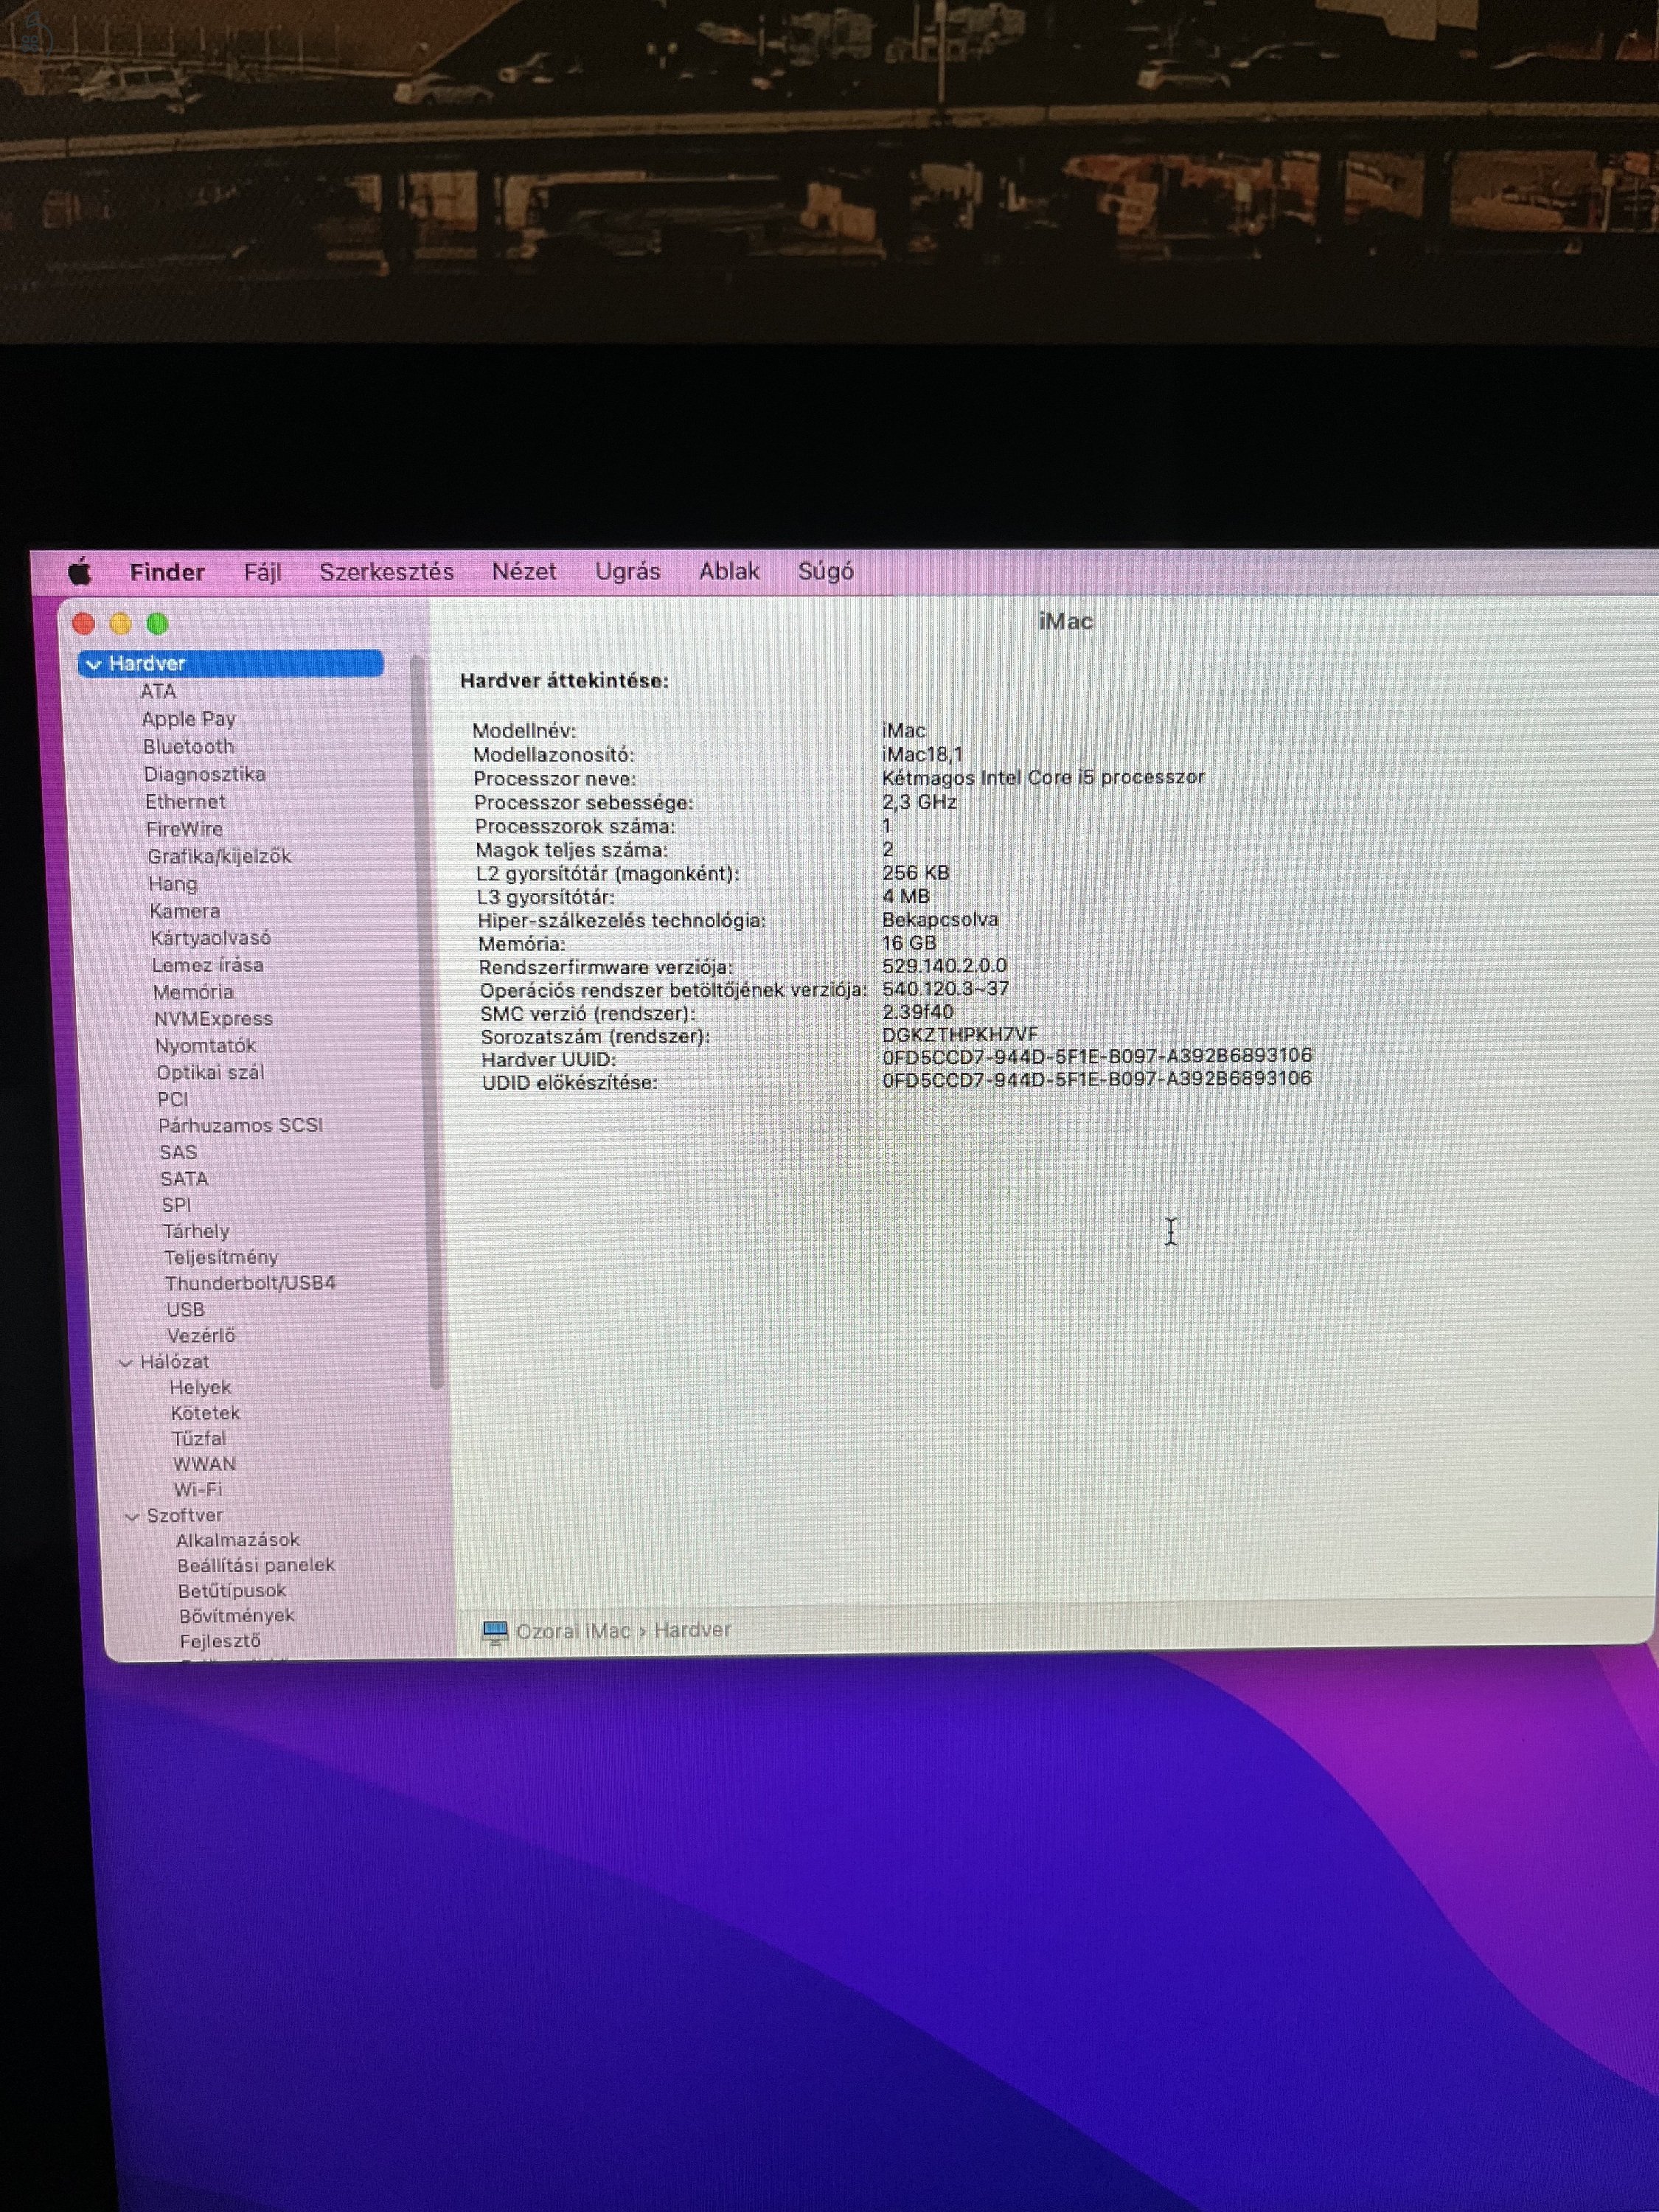Select Wi-Fi under Hálózat
Image resolution: width=1659 pixels, height=2212 pixels.
198,1490
